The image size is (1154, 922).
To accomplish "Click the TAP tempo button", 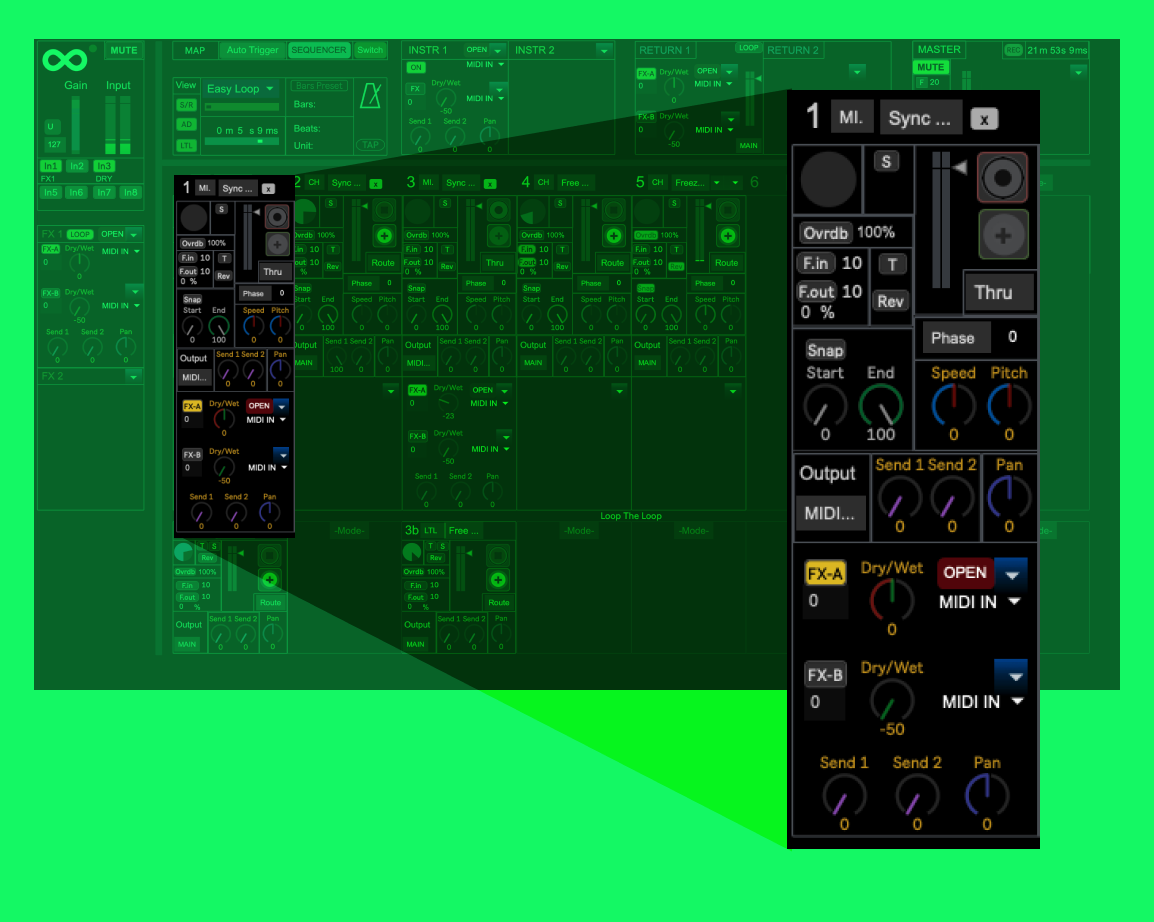I will pos(370,145).
